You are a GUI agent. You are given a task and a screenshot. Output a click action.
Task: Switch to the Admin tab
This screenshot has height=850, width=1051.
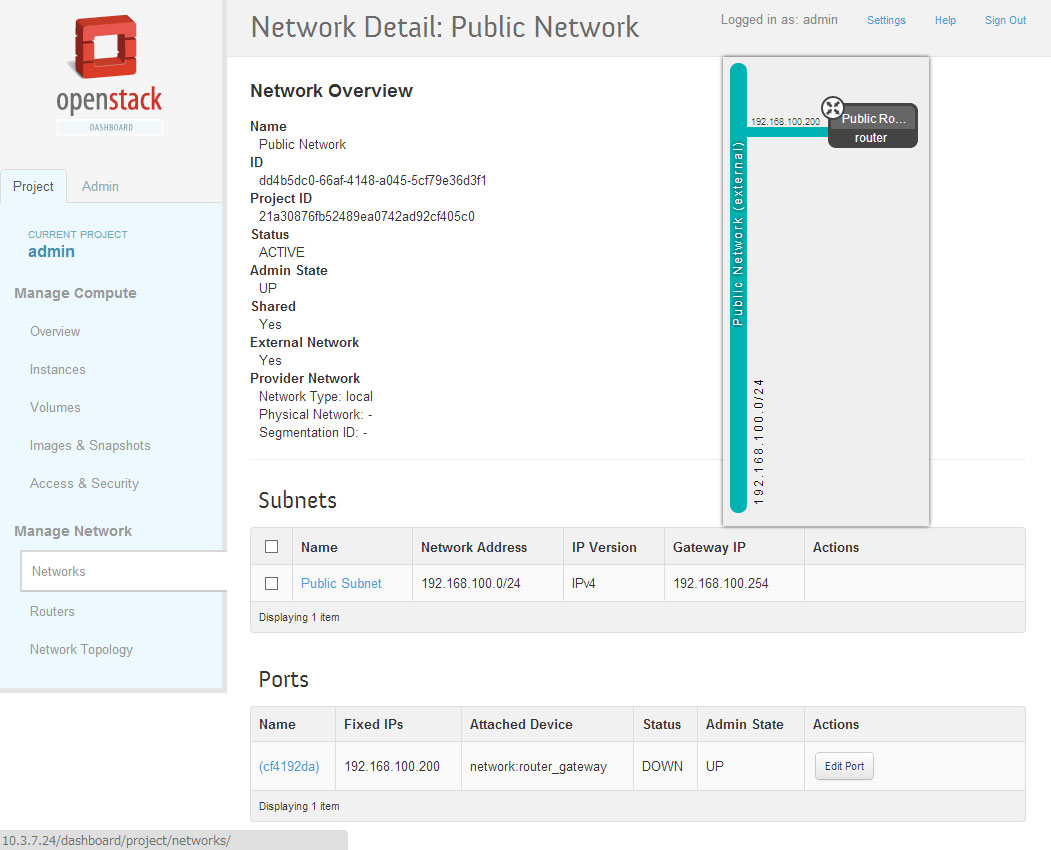[x=100, y=186]
